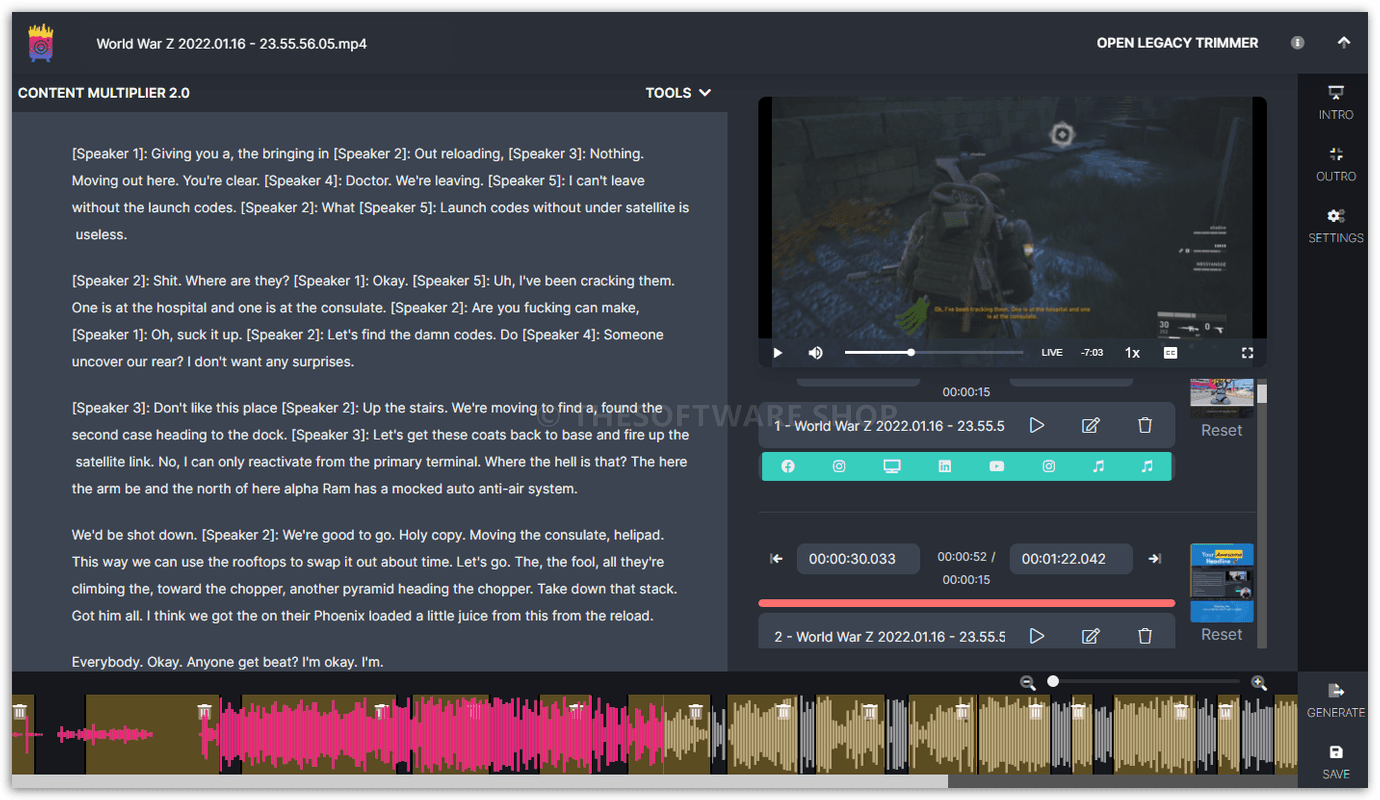Delete clip 2 - World War Z
This screenshot has width=1380, height=800.
(x=1145, y=636)
